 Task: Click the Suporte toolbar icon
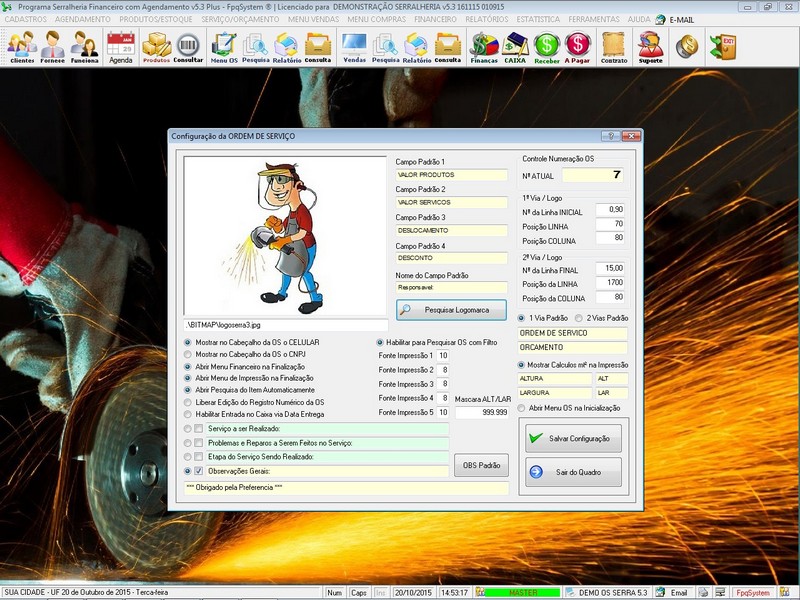(x=650, y=46)
